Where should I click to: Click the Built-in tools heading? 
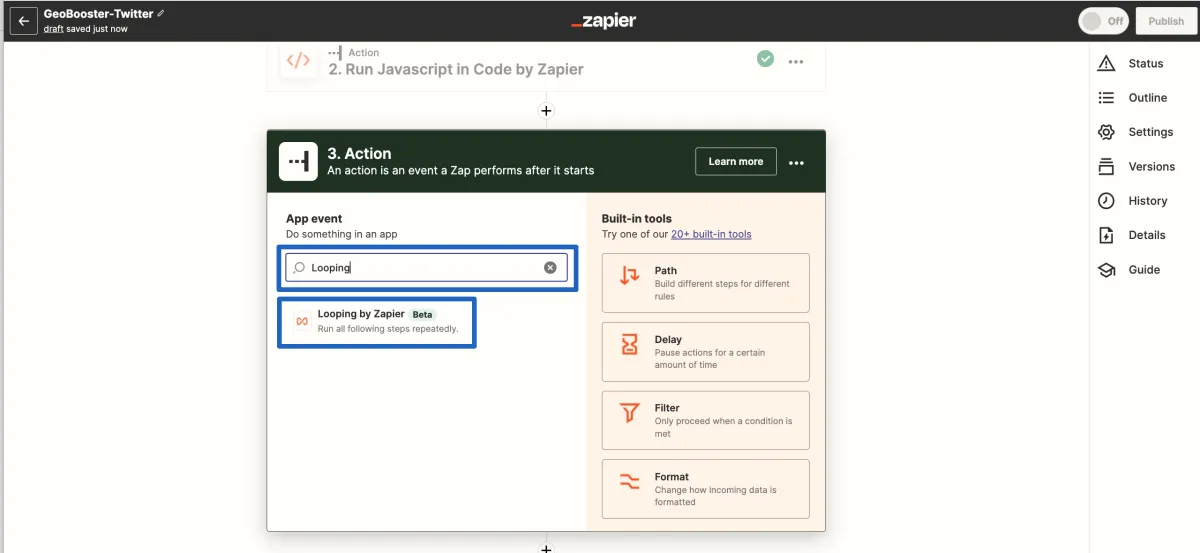[636, 218]
